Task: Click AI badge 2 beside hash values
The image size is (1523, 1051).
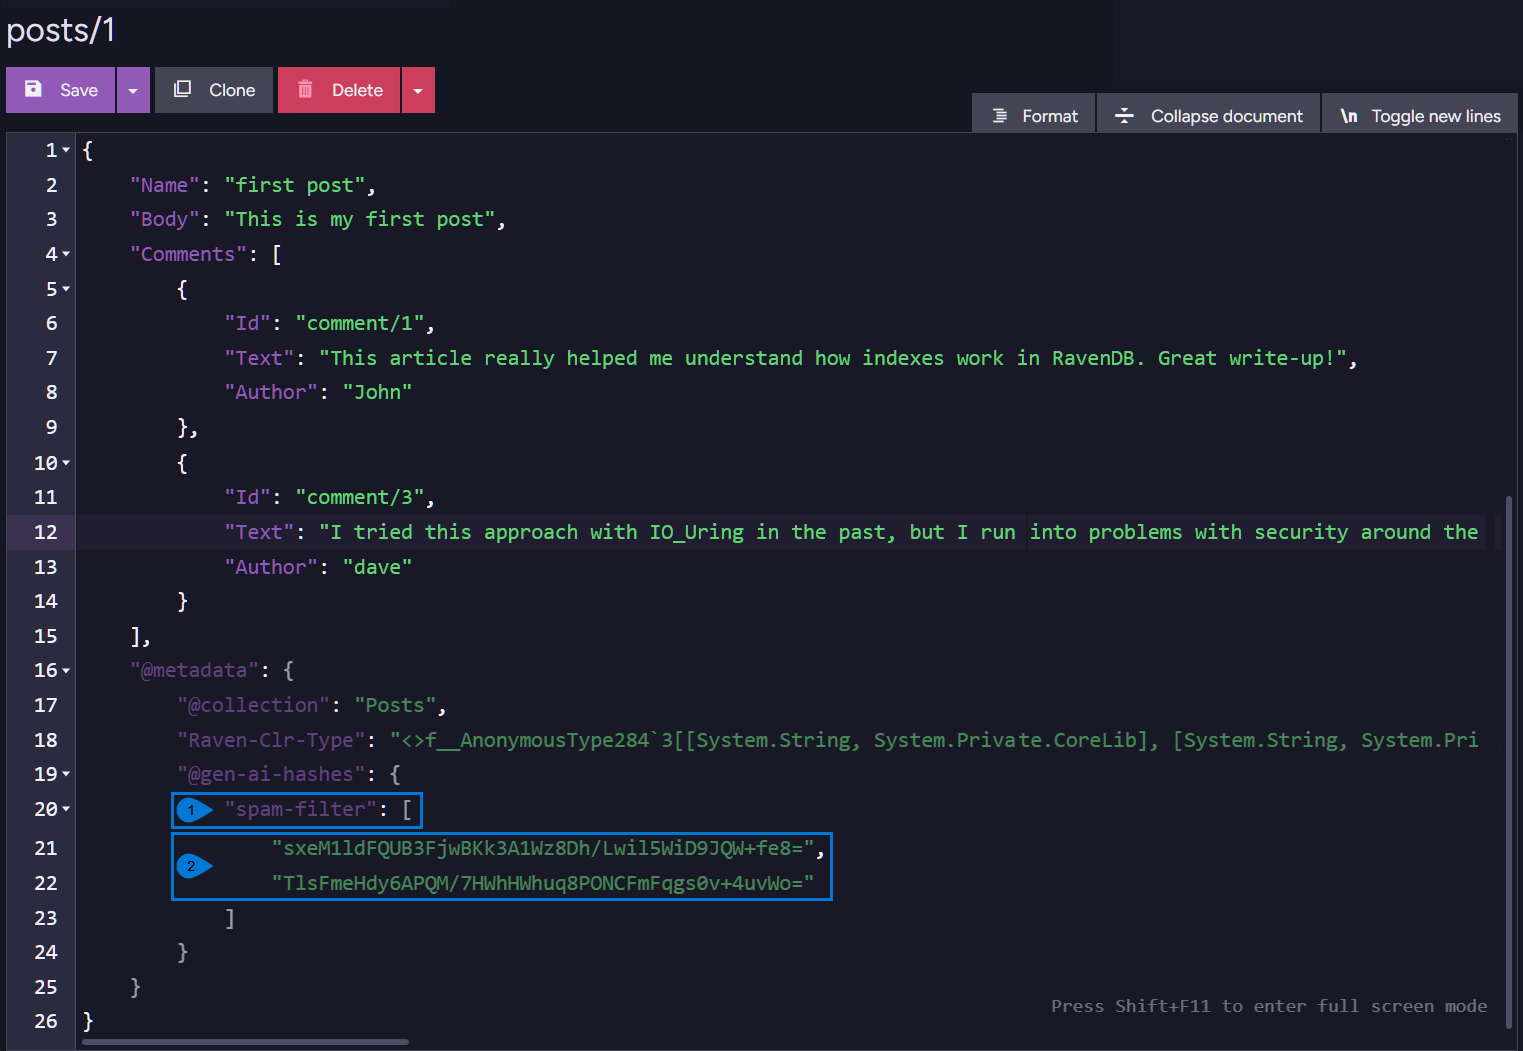Action: [192, 866]
